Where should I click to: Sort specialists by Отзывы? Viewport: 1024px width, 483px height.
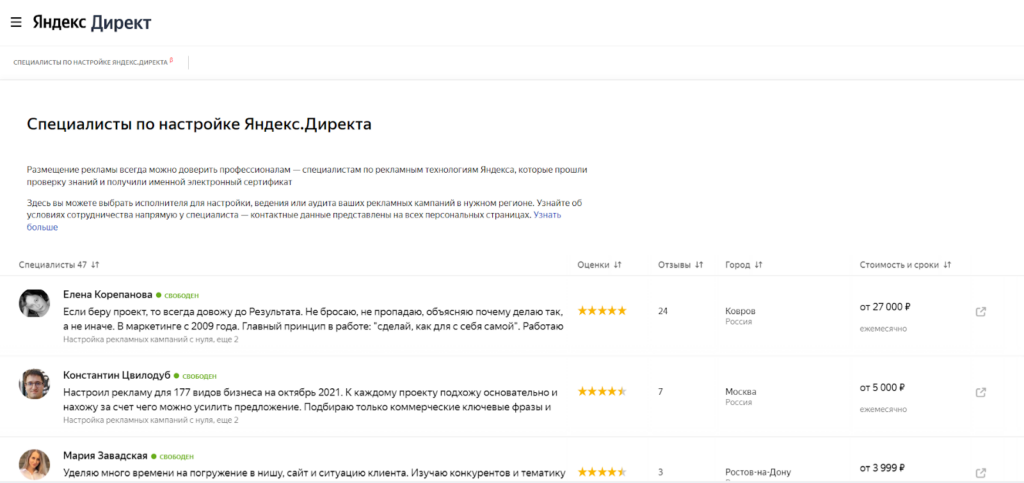tap(680, 265)
